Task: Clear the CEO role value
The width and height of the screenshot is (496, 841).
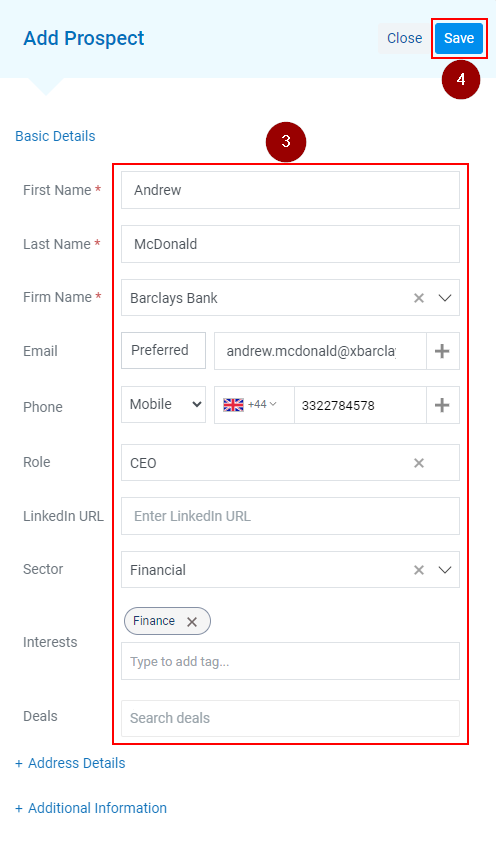Action: coord(419,463)
